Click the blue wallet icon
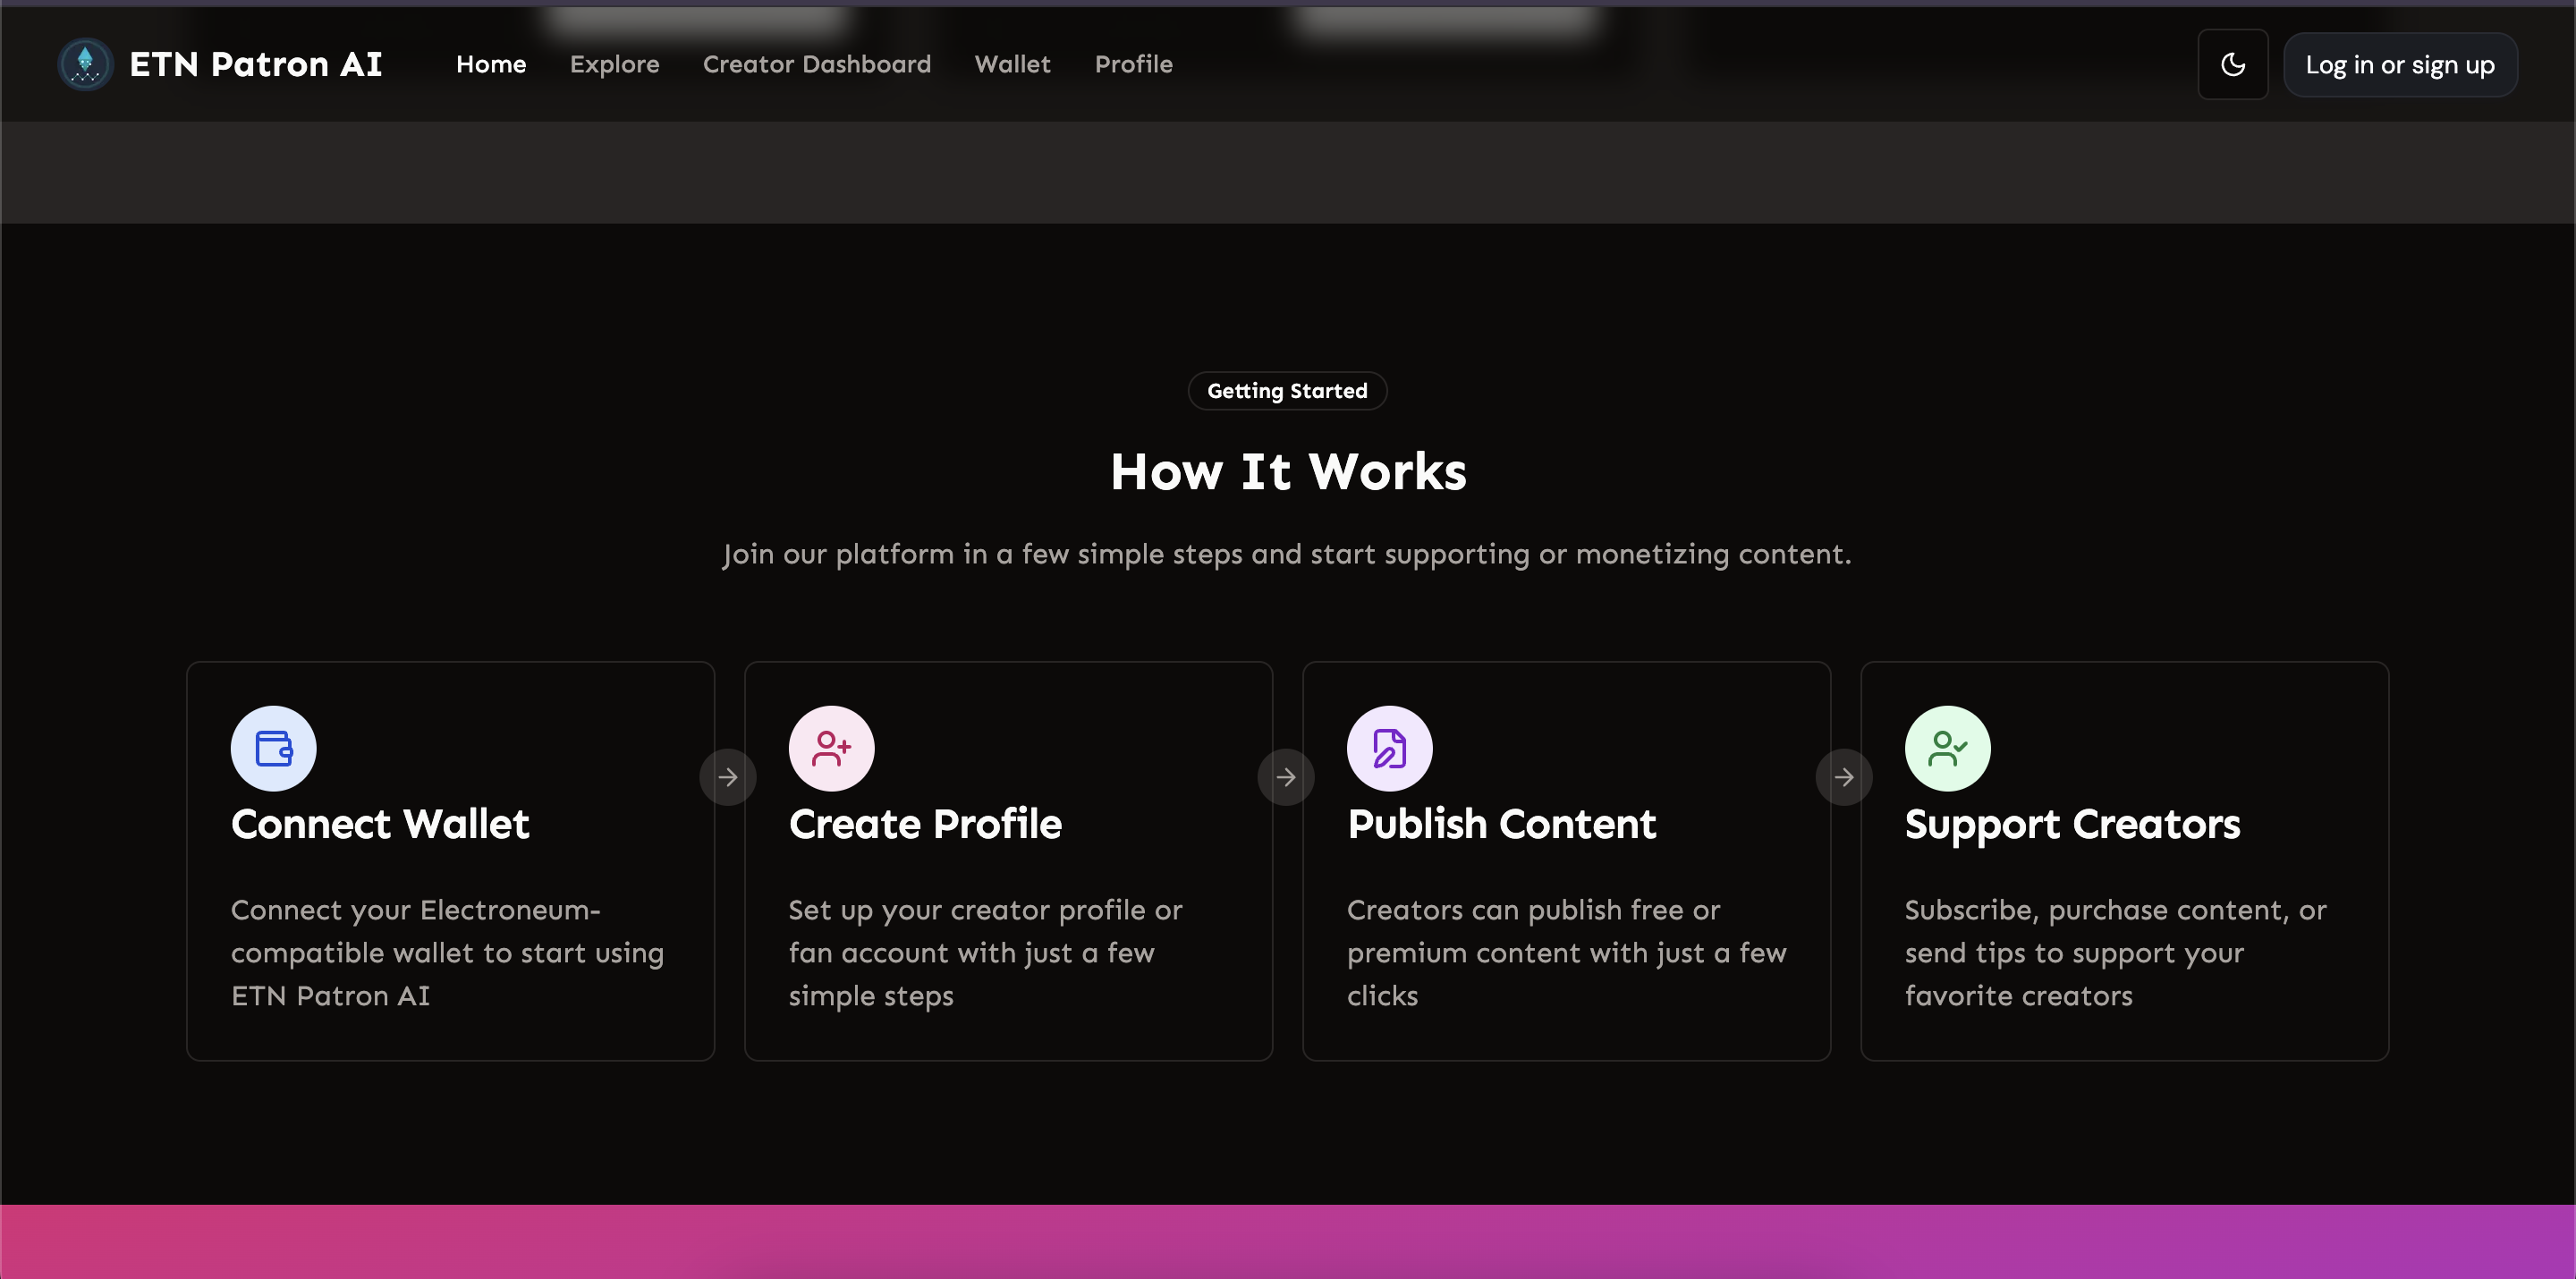 (x=273, y=748)
